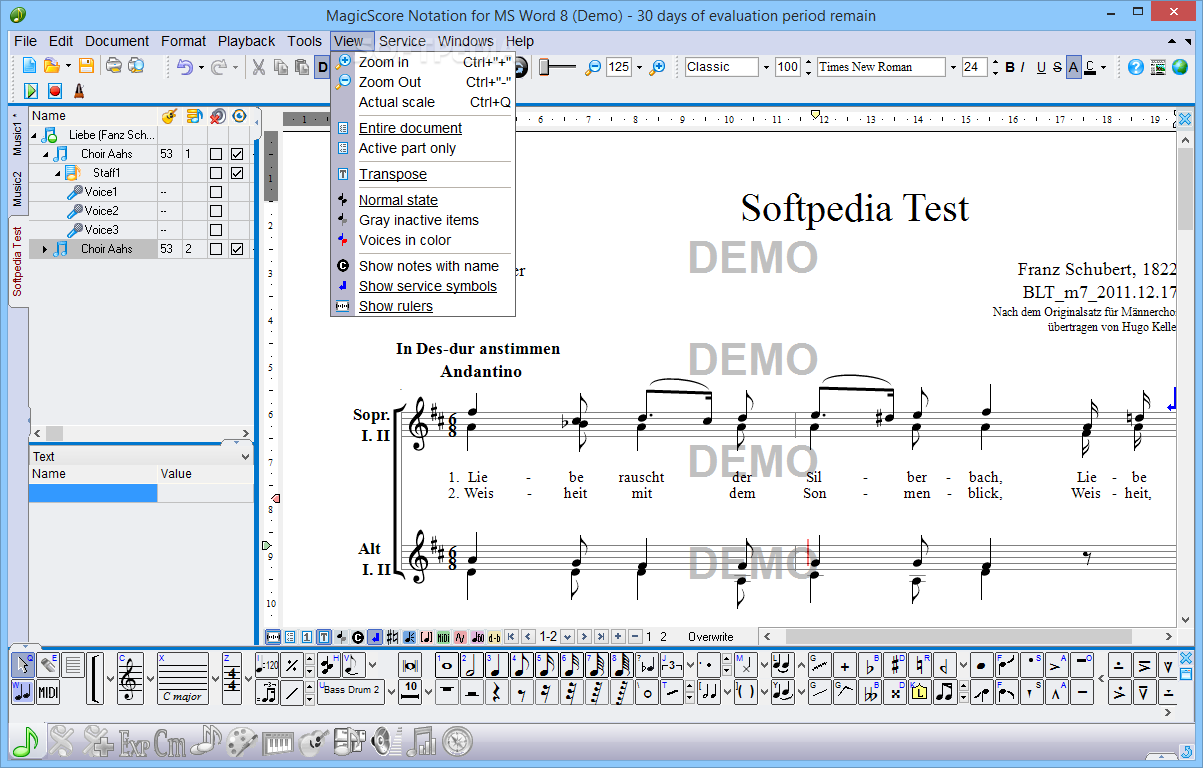
Task: Open the Classic style dropdown
Action: coord(766,67)
